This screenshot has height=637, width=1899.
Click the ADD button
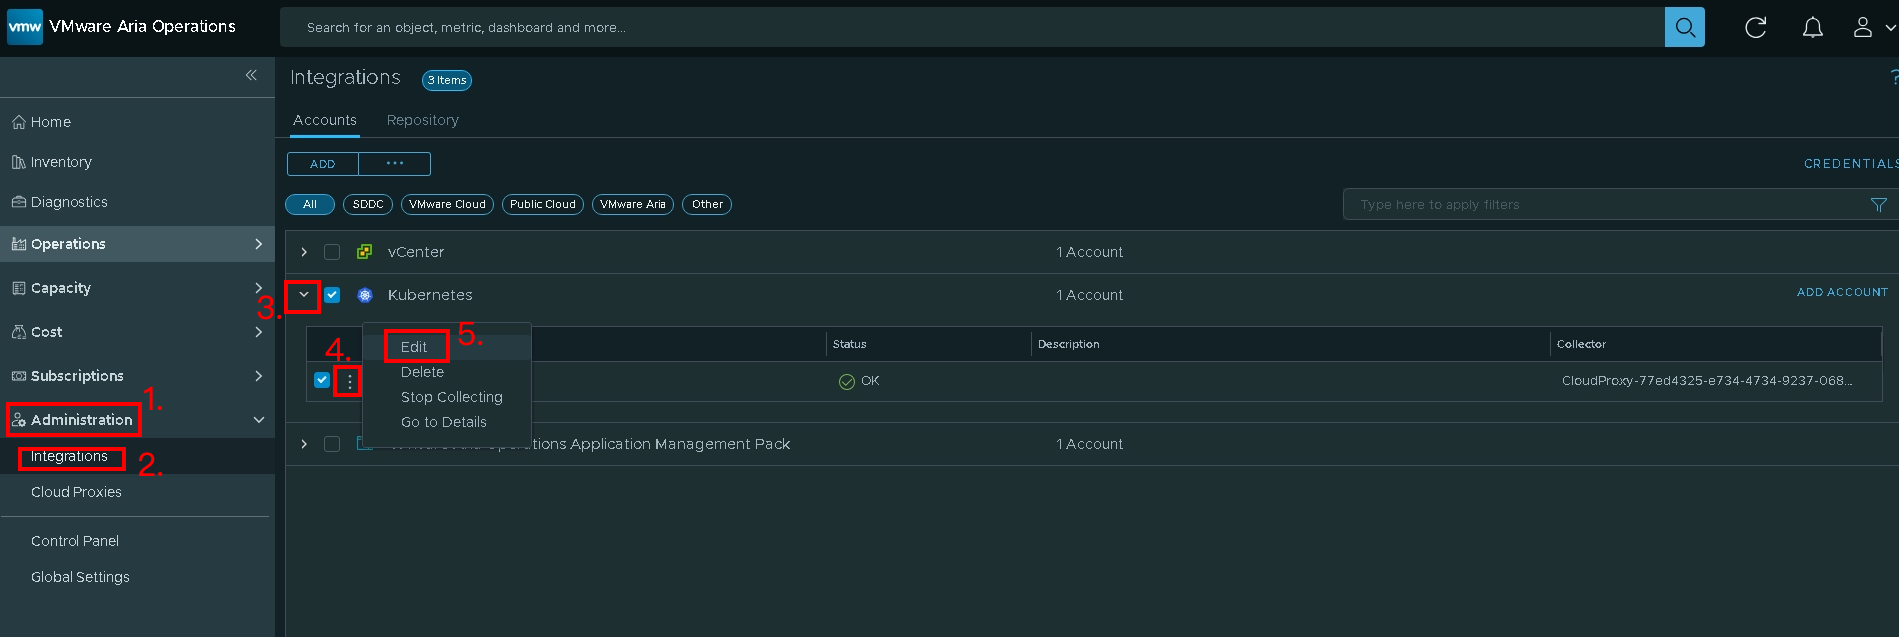click(323, 164)
